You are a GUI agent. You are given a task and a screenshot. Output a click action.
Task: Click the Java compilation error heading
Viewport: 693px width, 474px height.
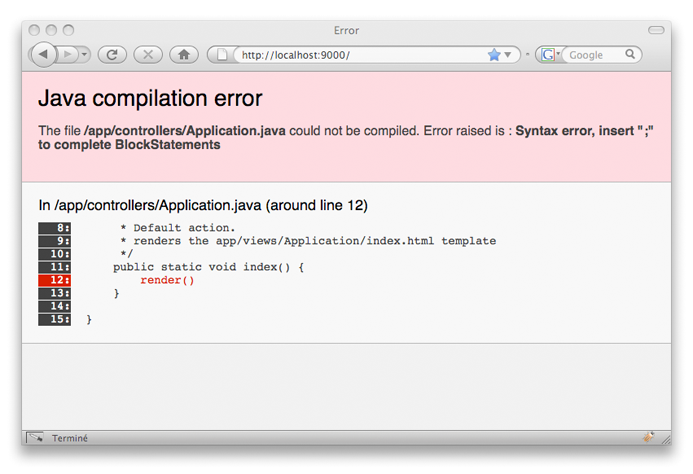click(x=150, y=99)
